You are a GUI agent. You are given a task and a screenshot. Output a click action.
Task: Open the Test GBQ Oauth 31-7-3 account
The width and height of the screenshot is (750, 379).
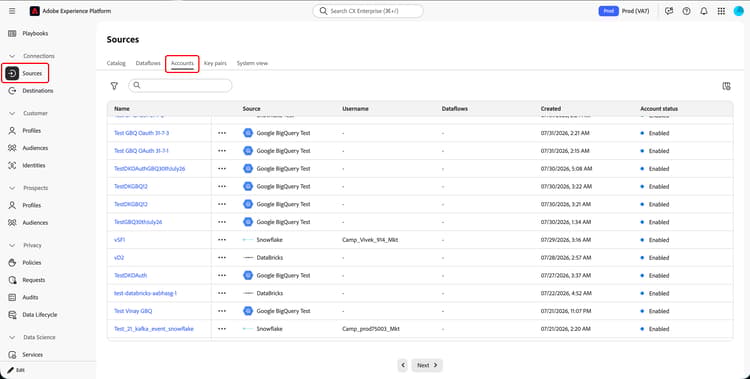[x=142, y=133]
